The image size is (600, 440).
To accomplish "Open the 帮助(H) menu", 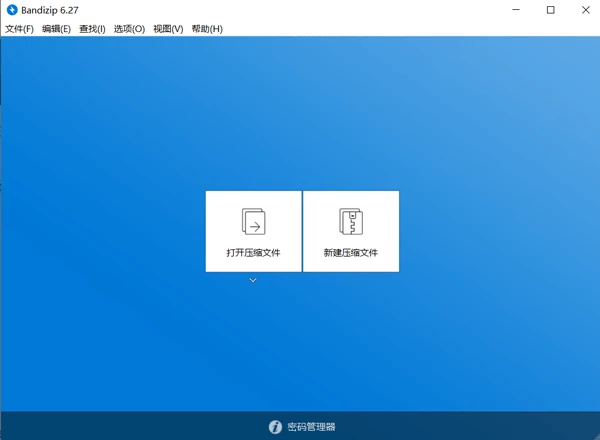I will point(207,29).
